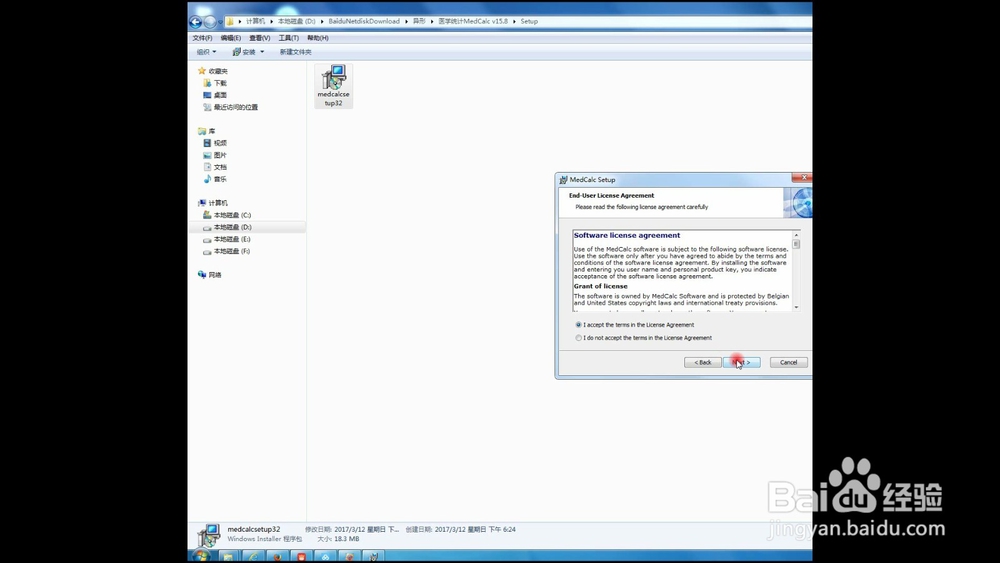Screen dimensions: 1000x563
Task: Click the 安装 (Install) toolbar button
Action: tap(244, 52)
